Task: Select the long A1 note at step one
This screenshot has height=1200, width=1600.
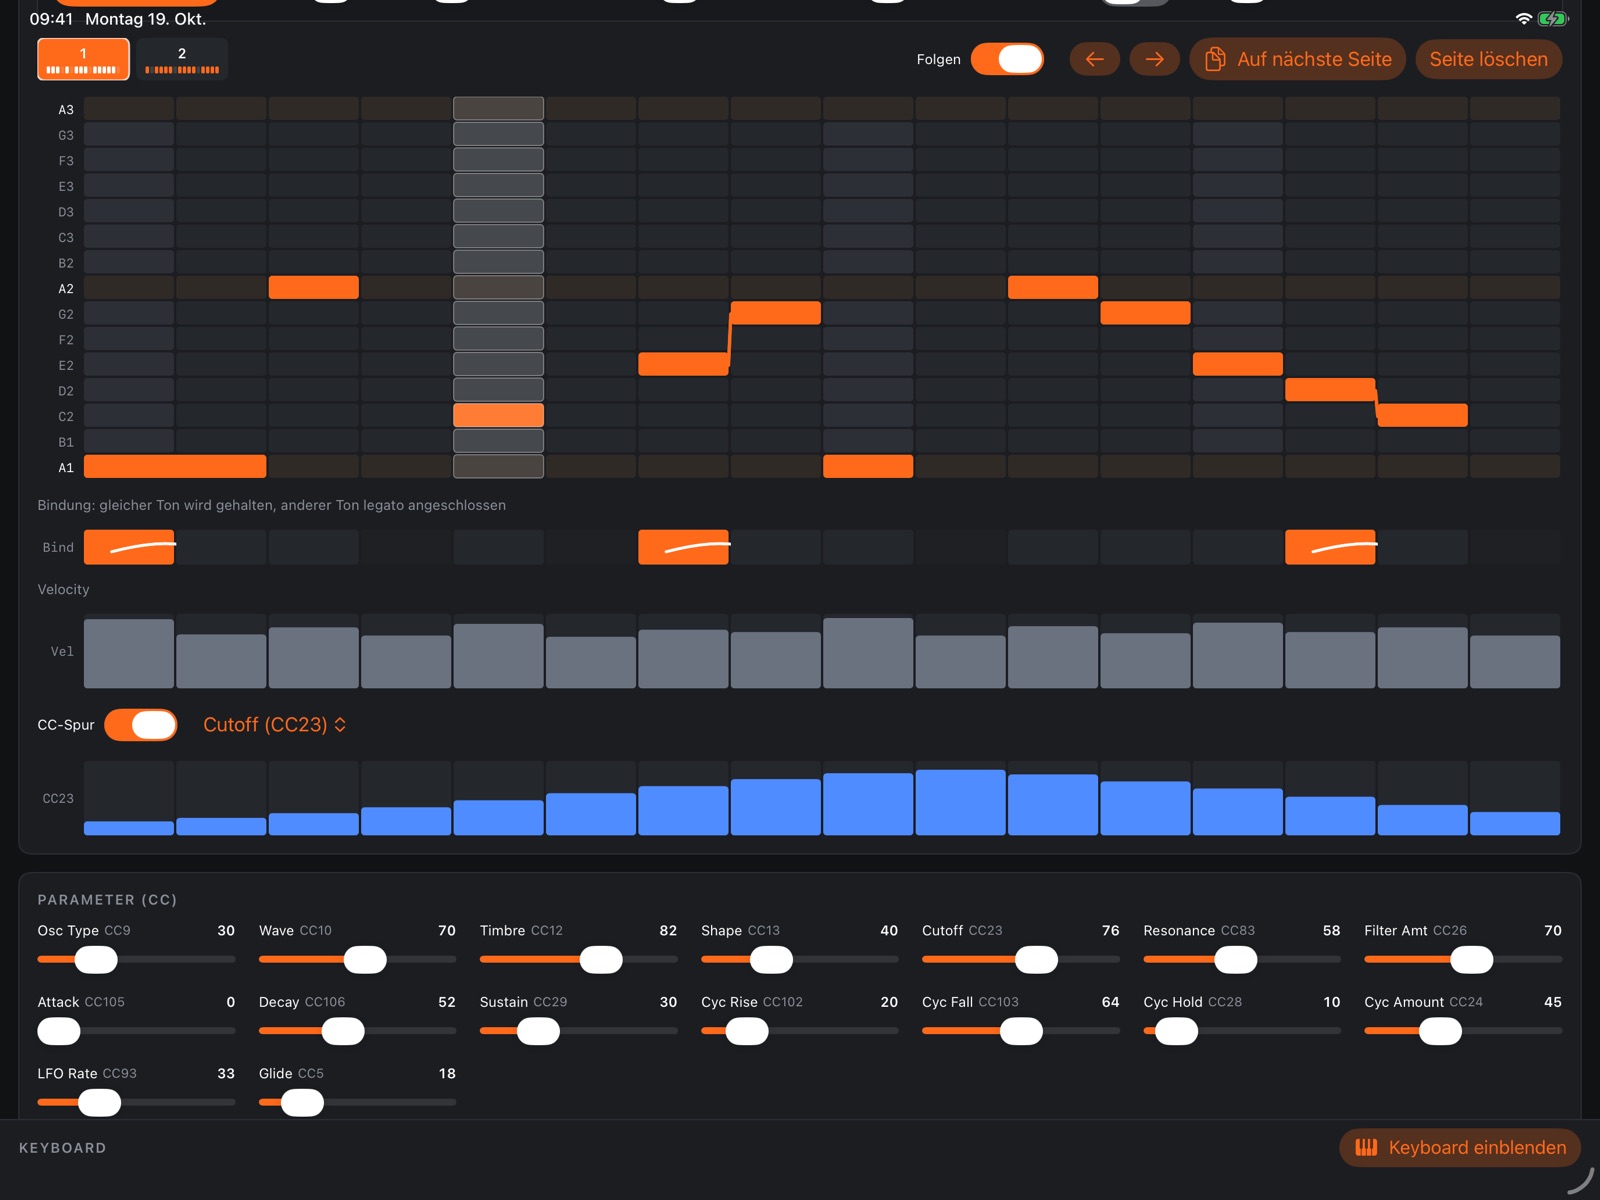Action: click(175, 466)
